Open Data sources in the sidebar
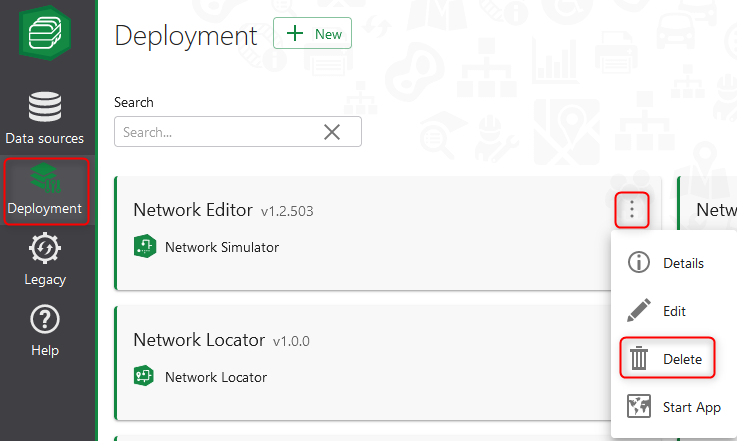Image resolution: width=737 pixels, height=441 pixels. pos(45,118)
